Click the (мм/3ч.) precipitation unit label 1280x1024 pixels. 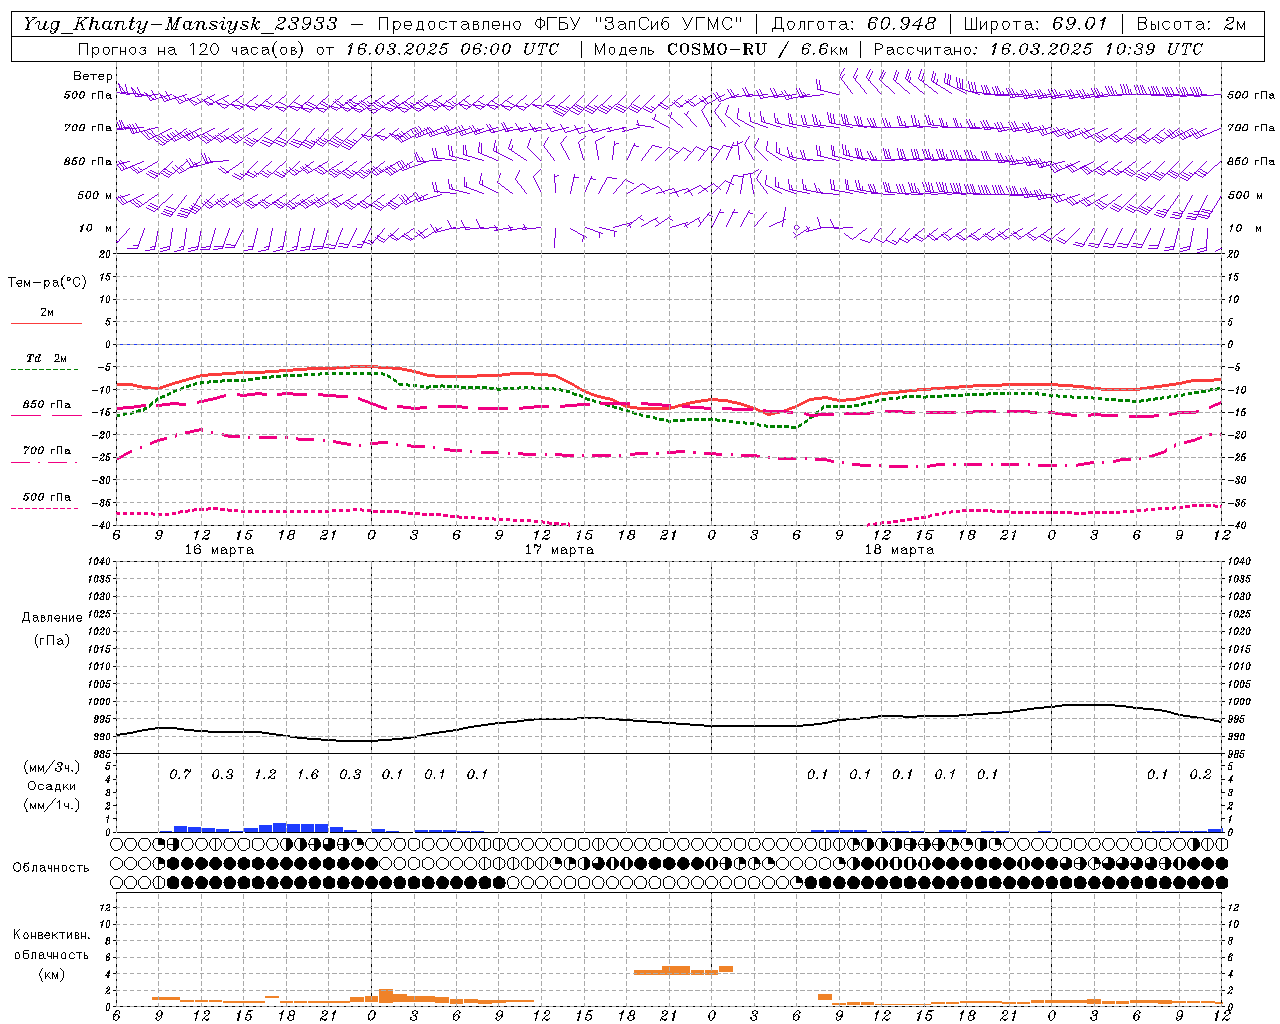(53, 767)
